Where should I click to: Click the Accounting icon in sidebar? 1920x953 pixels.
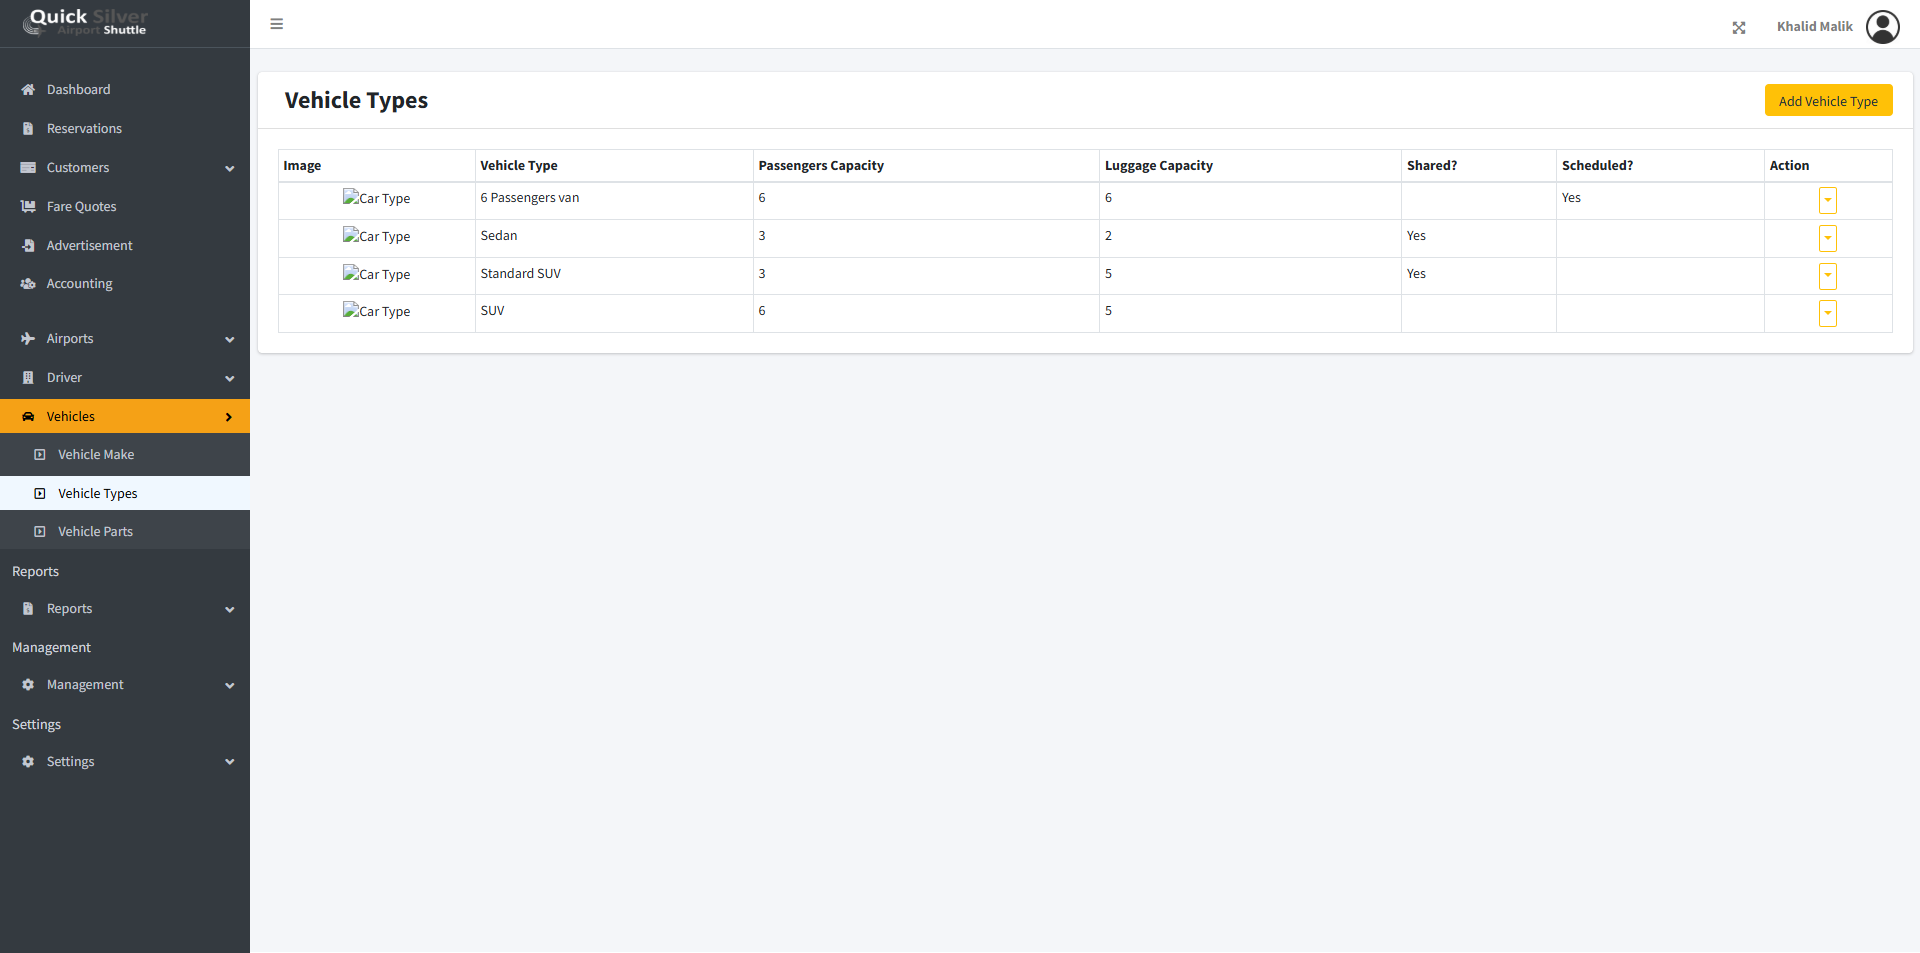28,284
